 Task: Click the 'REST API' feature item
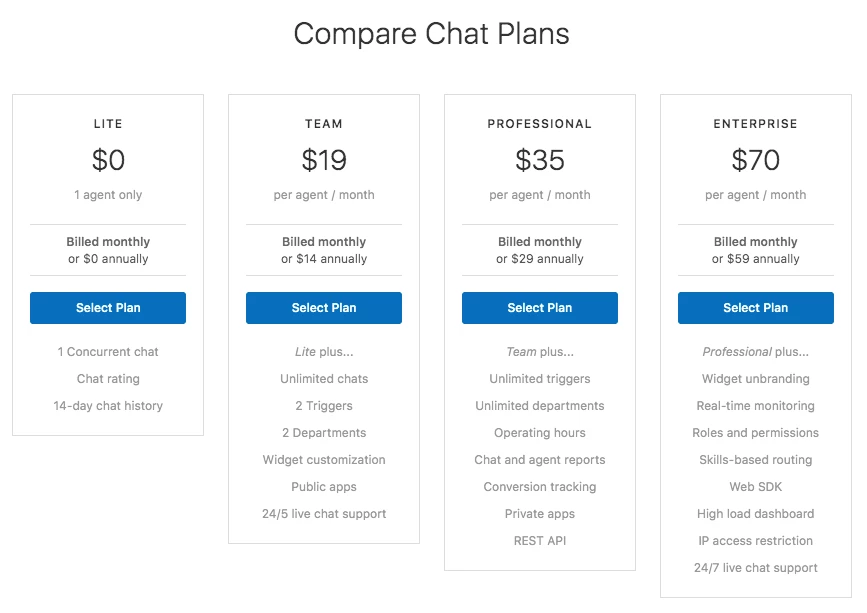pos(540,541)
